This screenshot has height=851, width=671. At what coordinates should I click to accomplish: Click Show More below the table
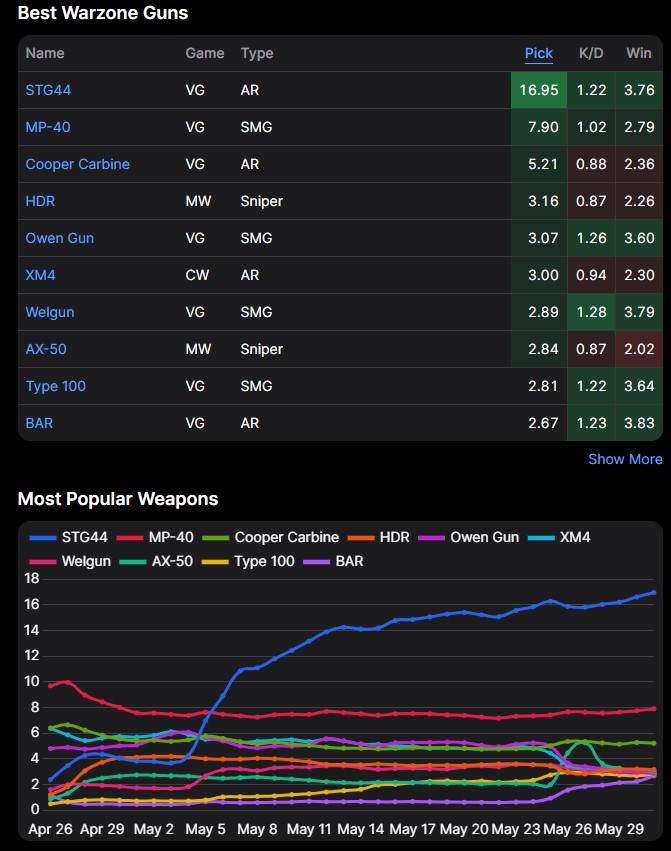(x=625, y=459)
